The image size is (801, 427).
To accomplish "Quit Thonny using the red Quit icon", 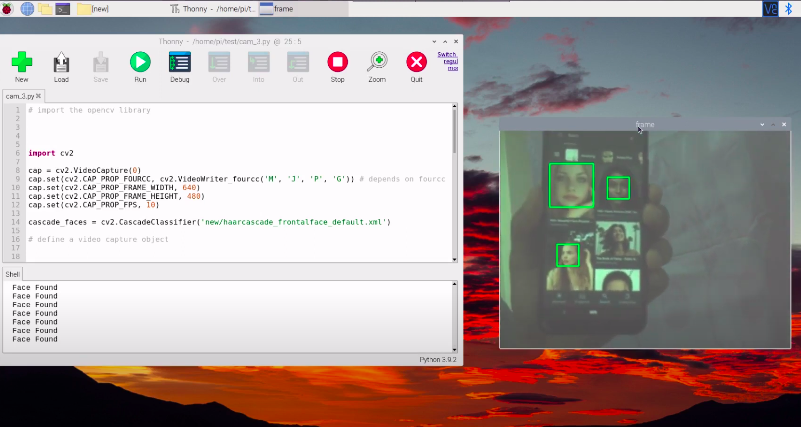I will coord(416,62).
